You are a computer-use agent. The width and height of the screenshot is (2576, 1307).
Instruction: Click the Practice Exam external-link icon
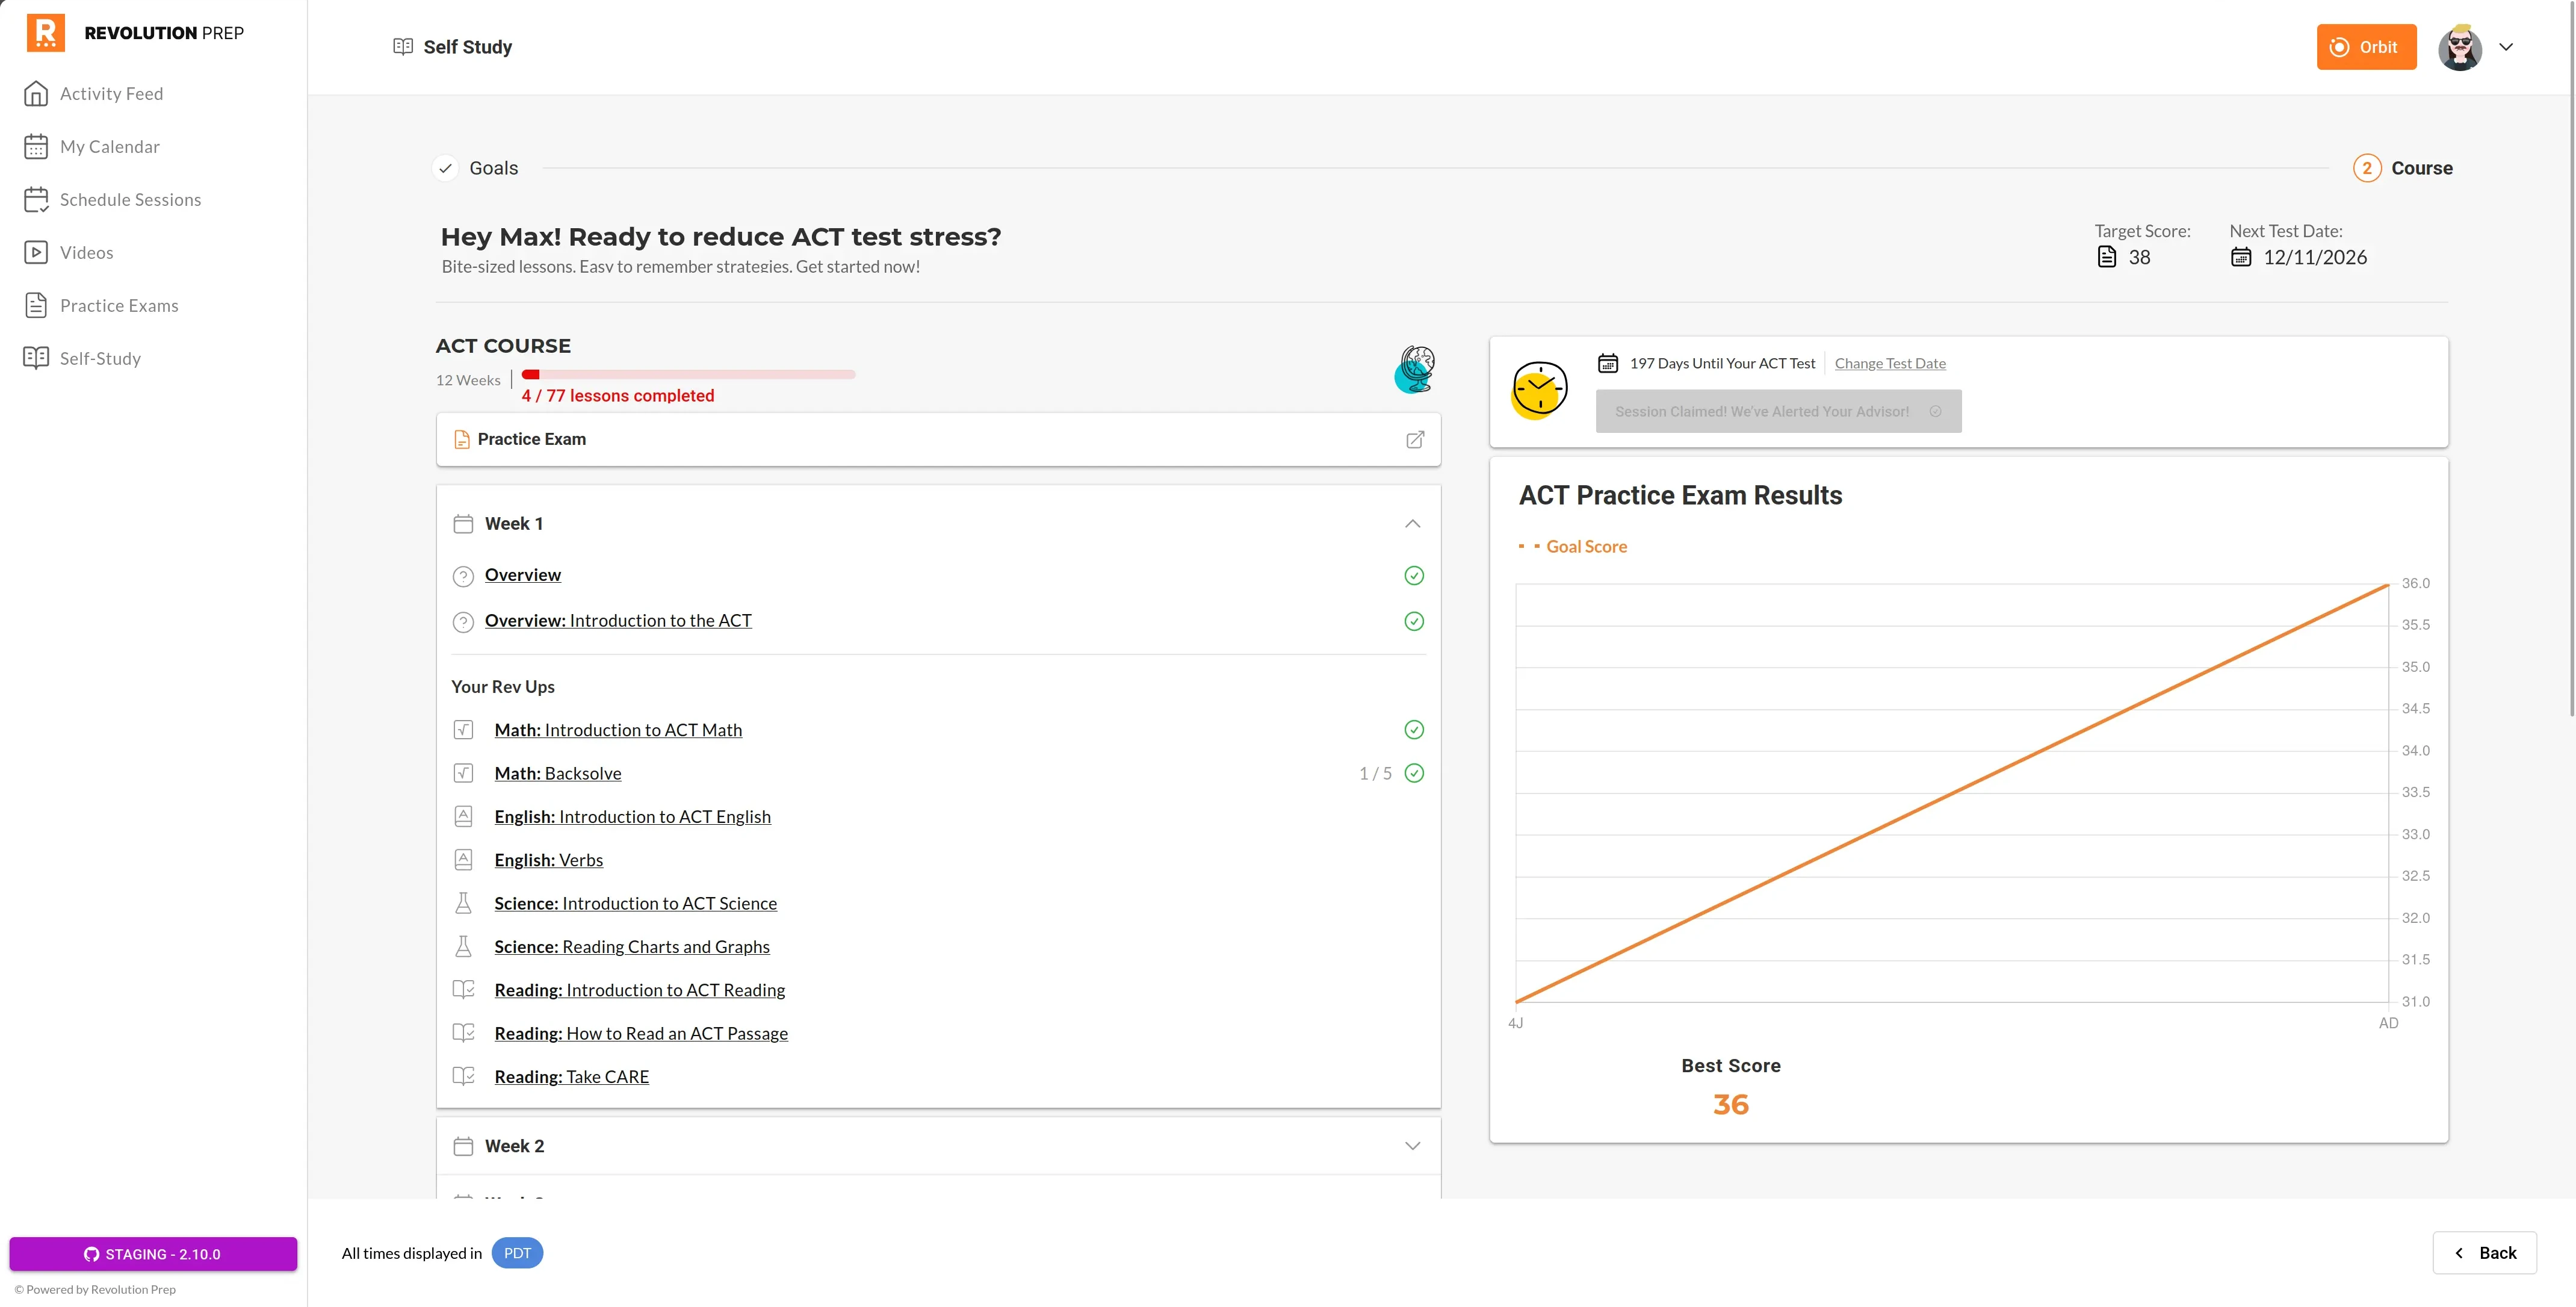(1415, 439)
